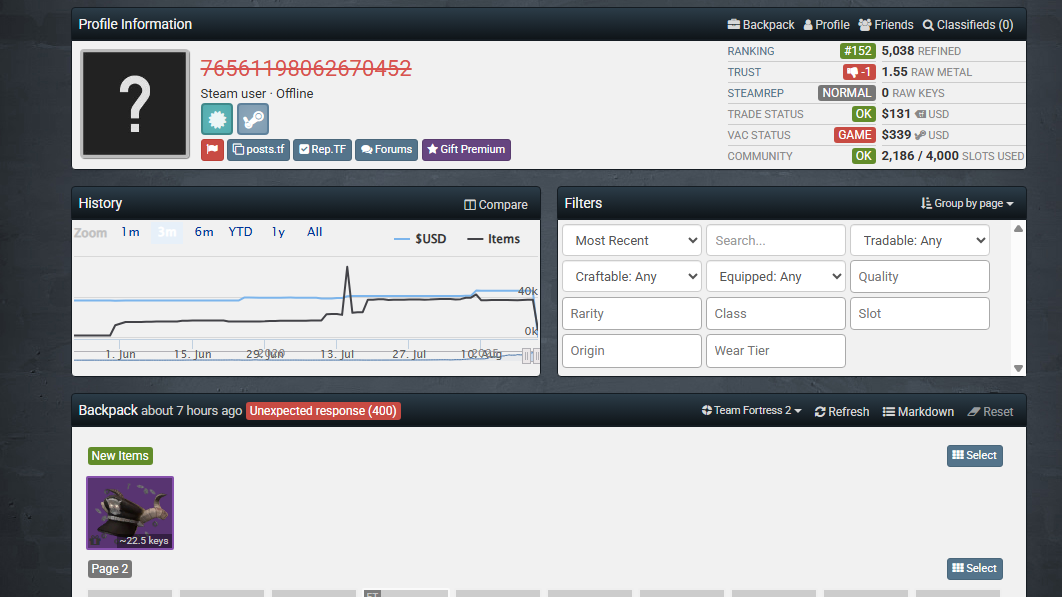
Task: Click the GAME VAC status badge
Action: pos(855,135)
